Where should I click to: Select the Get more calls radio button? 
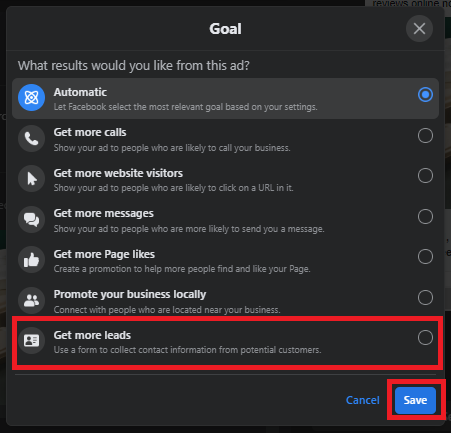click(425, 136)
